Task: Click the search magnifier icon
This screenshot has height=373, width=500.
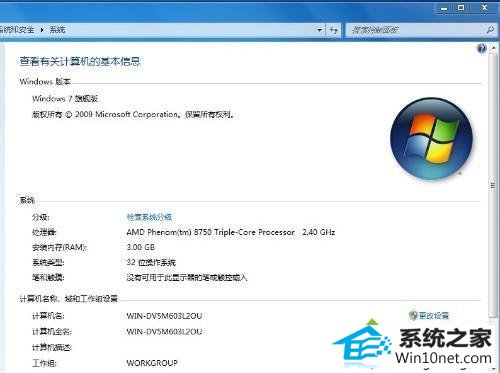Action: (x=490, y=30)
